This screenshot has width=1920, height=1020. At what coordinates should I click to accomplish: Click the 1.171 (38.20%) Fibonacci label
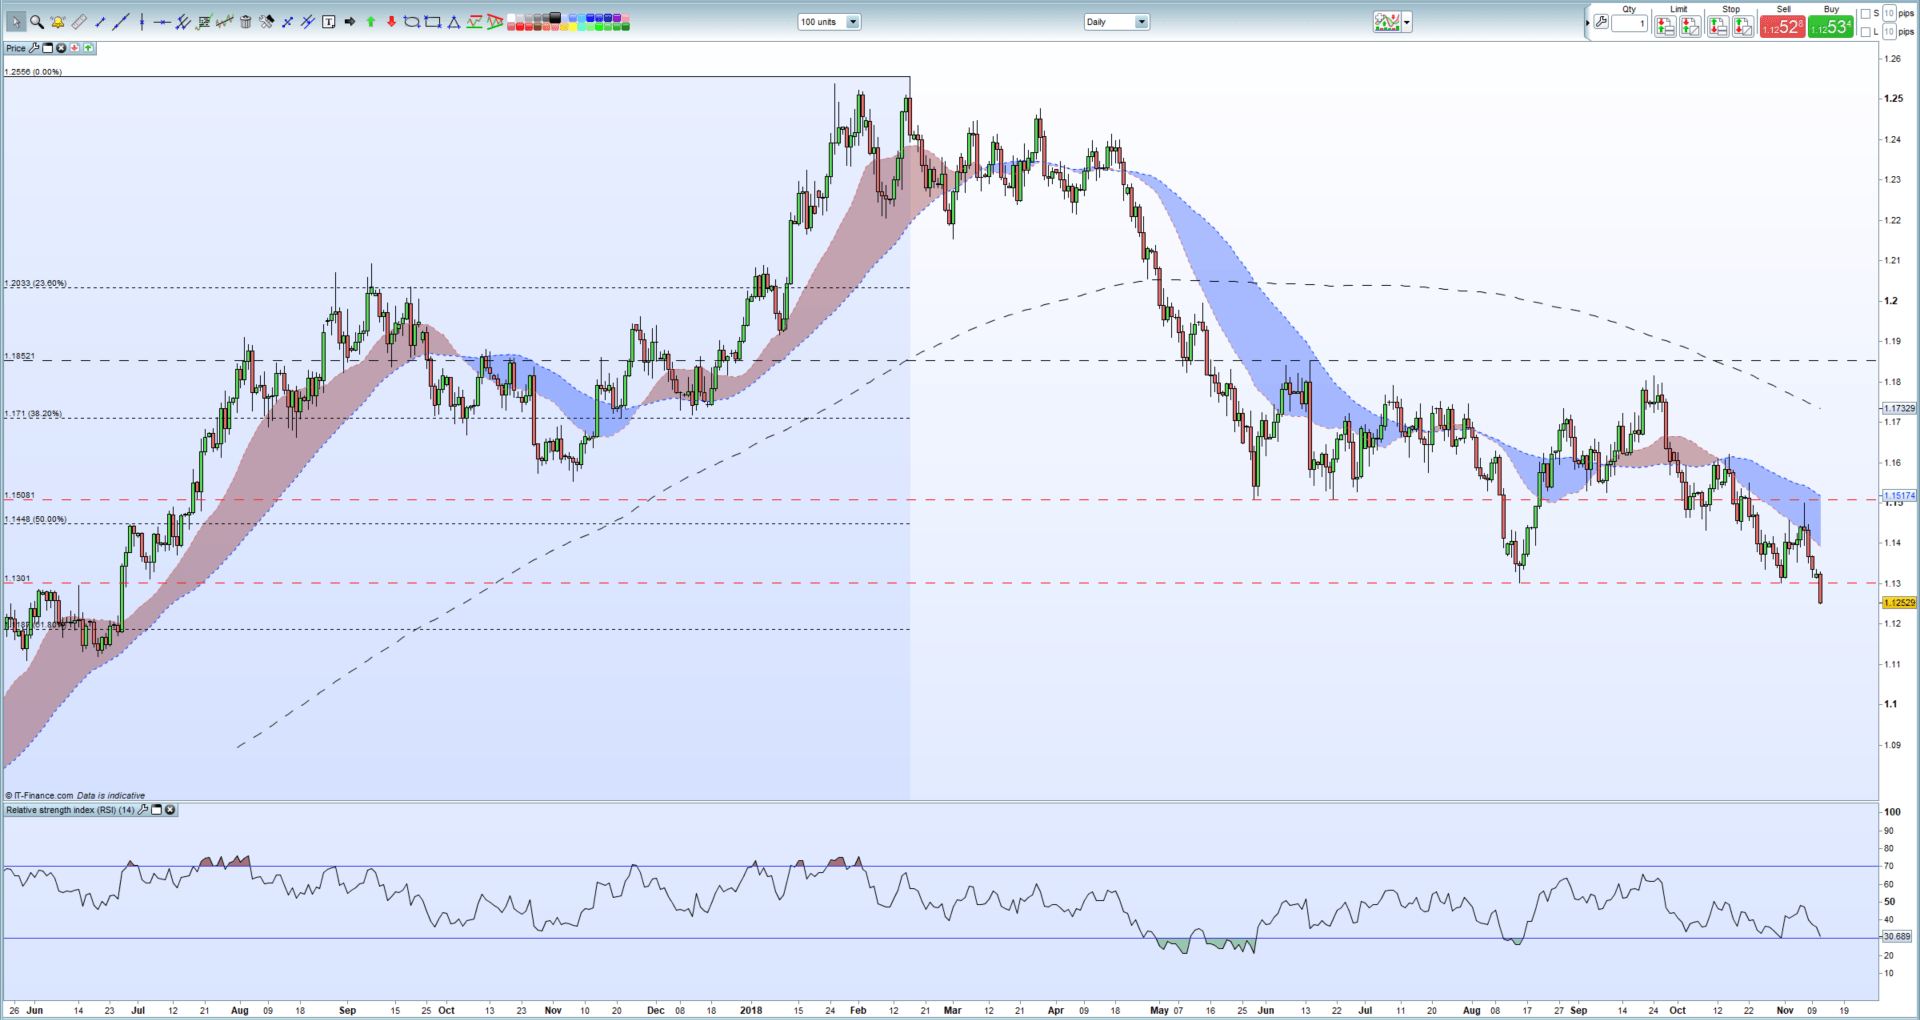point(33,414)
